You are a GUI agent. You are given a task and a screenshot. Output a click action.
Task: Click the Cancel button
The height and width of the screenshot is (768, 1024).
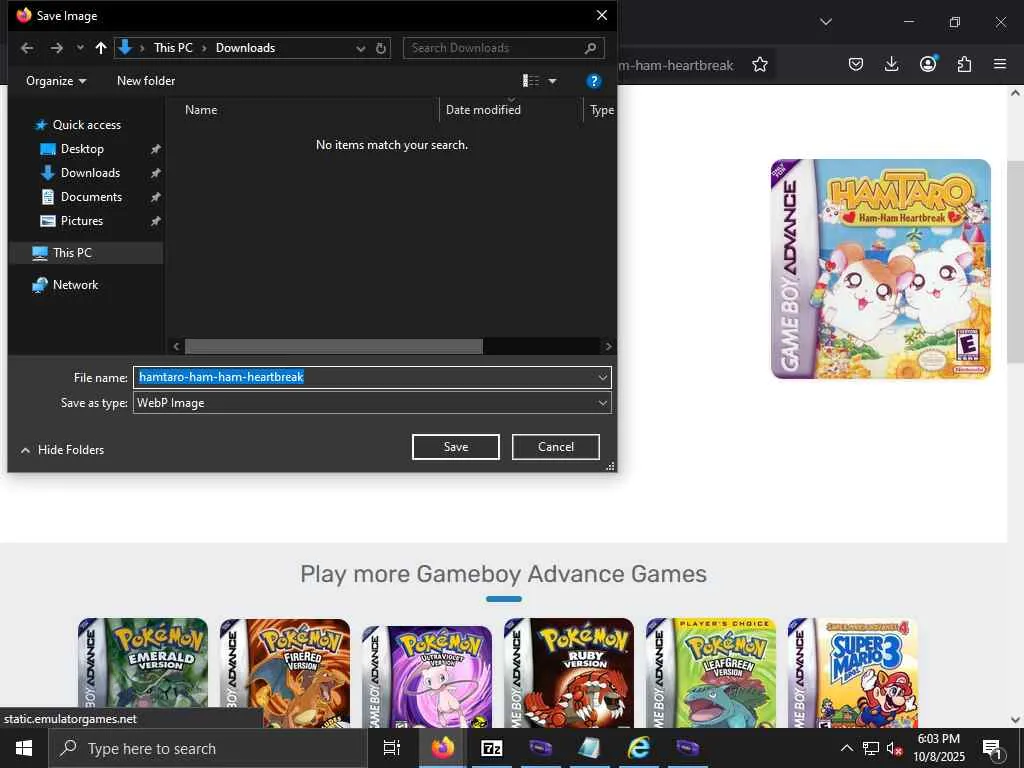point(556,447)
